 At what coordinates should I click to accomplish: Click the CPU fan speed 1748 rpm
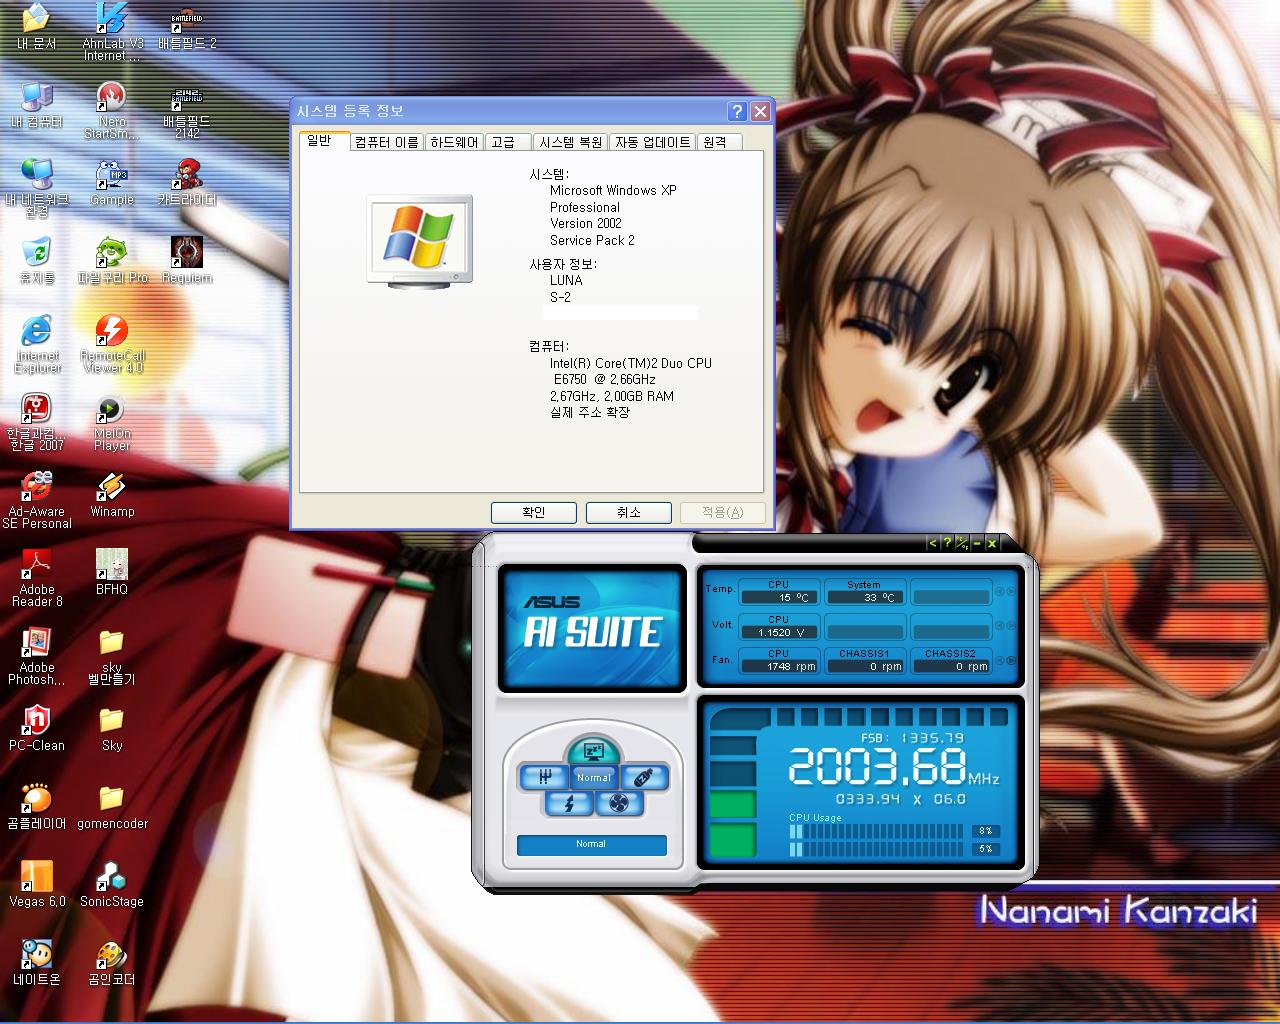(779, 666)
